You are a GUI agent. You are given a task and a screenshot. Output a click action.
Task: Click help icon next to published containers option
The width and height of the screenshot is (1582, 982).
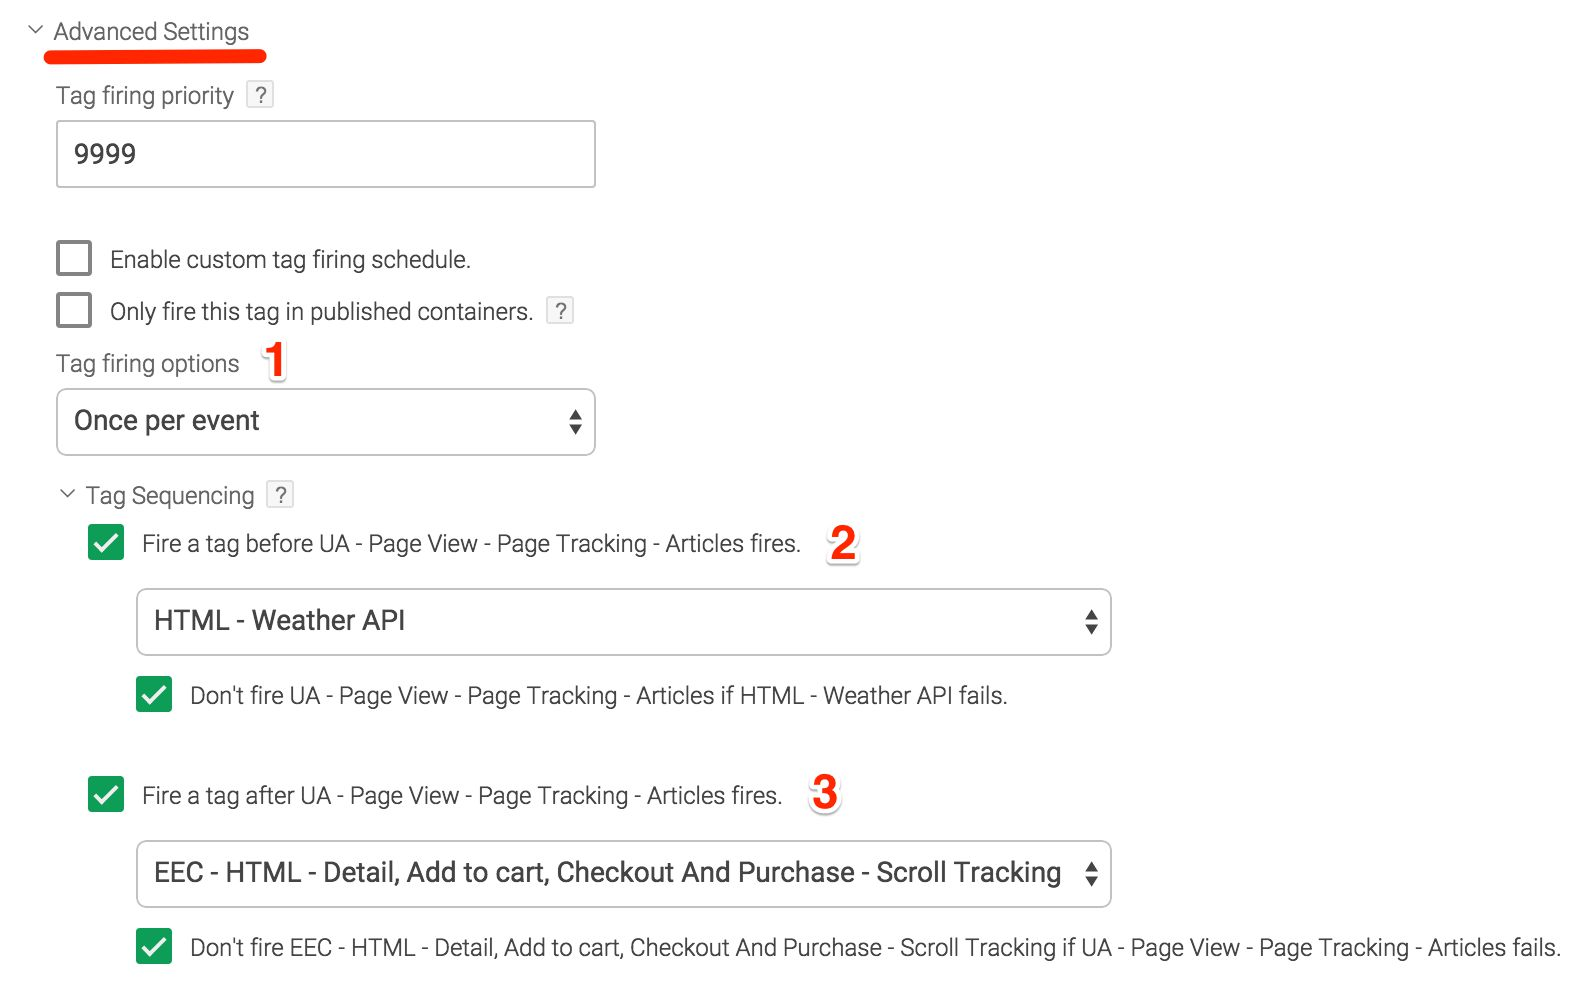tap(560, 311)
